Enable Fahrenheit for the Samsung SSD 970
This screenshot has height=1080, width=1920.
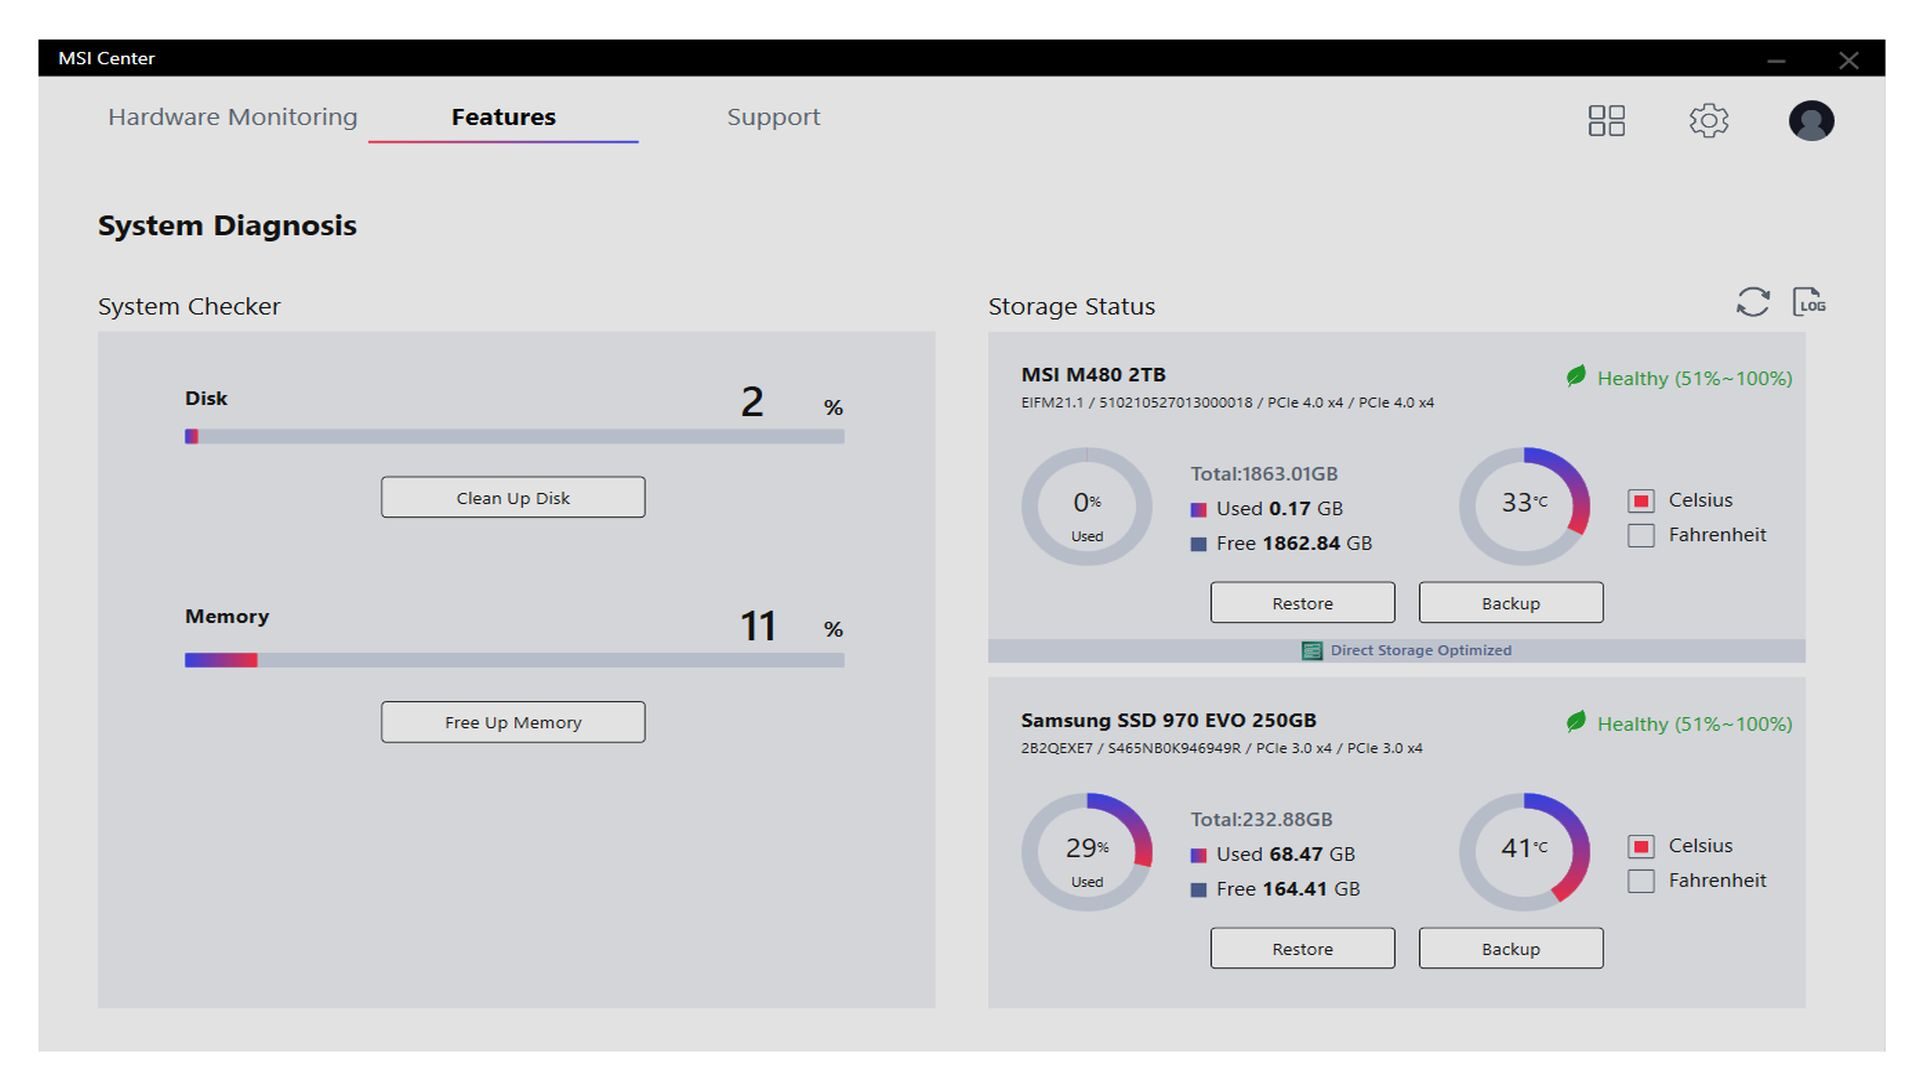[x=1641, y=881]
